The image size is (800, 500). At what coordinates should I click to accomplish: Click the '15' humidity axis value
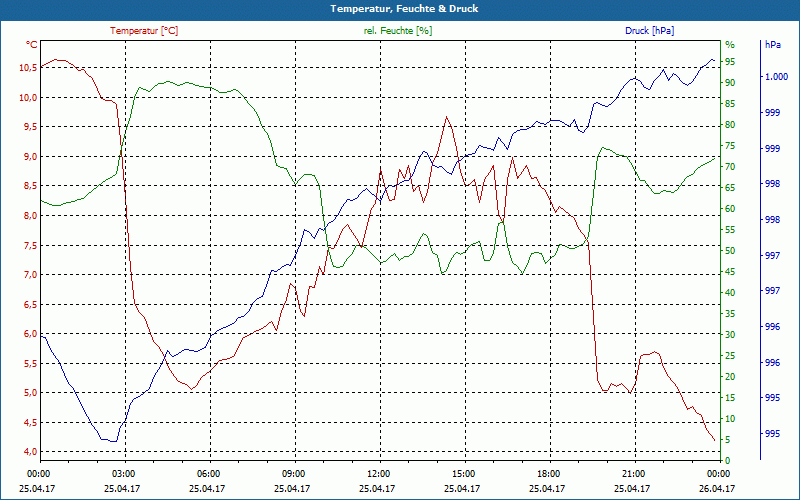click(730, 398)
